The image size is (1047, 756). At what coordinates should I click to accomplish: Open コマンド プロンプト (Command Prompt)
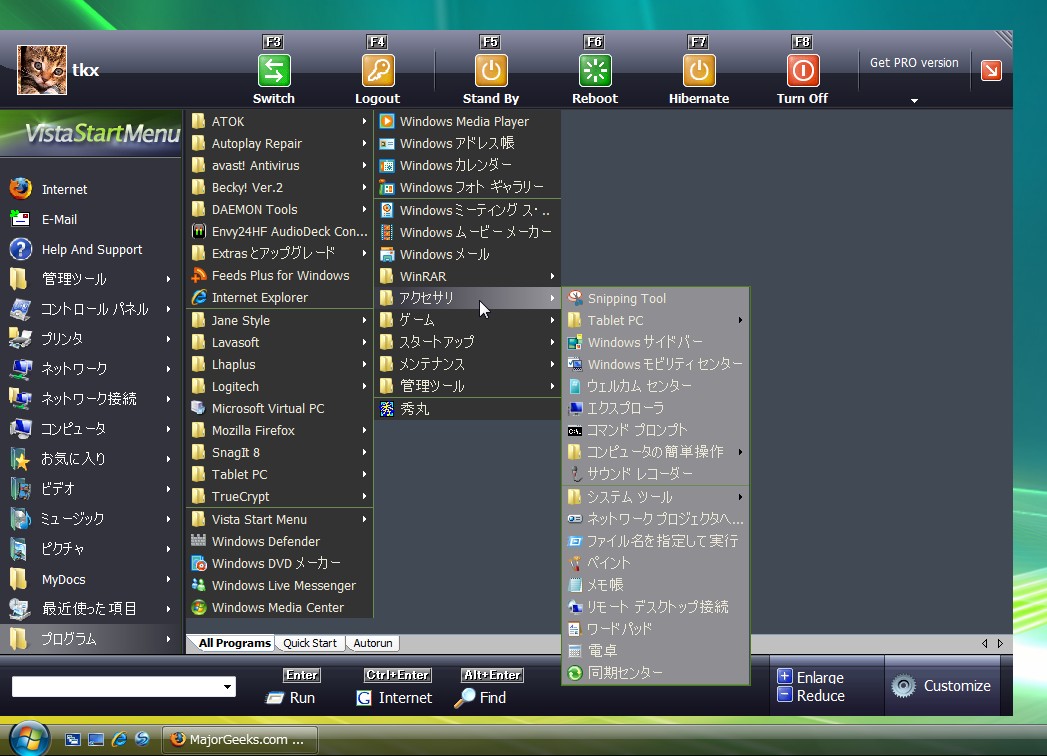click(656, 430)
